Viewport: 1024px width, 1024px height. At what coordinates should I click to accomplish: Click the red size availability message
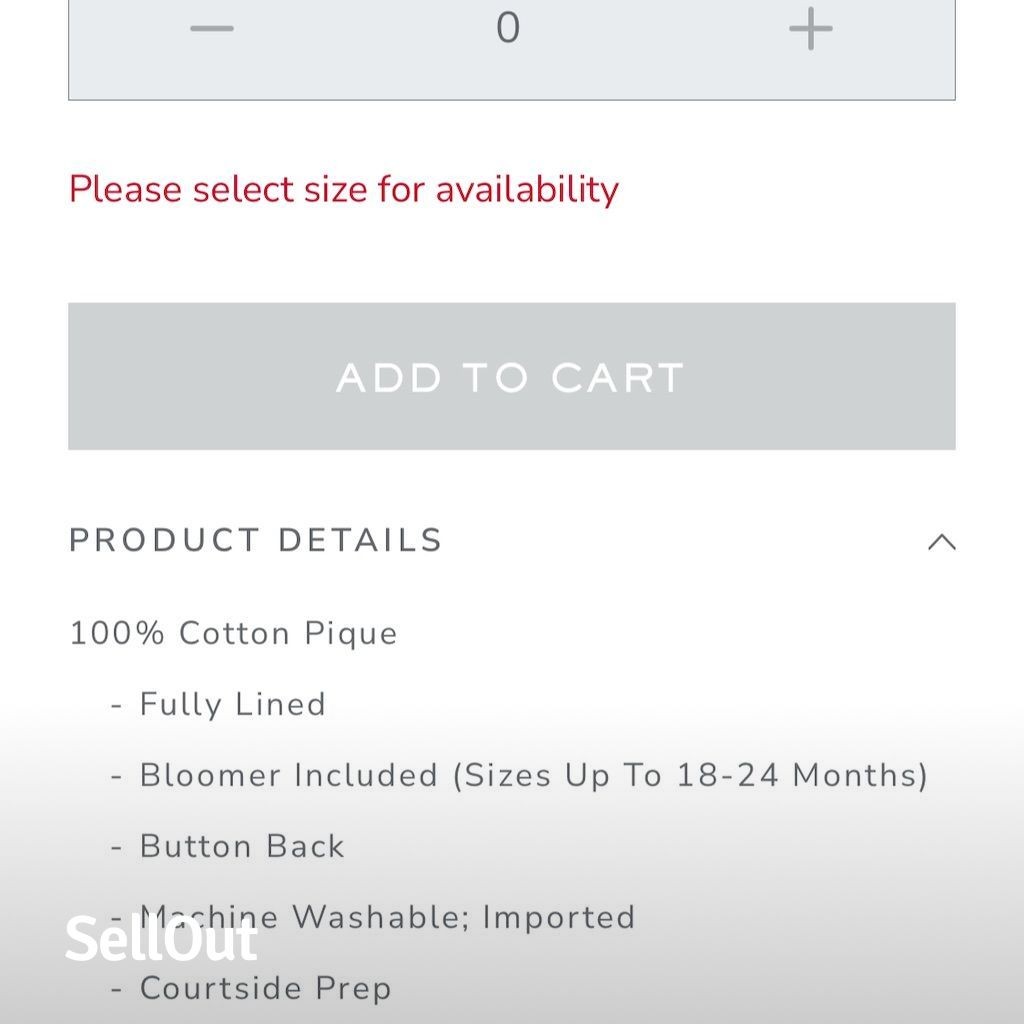coord(343,189)
